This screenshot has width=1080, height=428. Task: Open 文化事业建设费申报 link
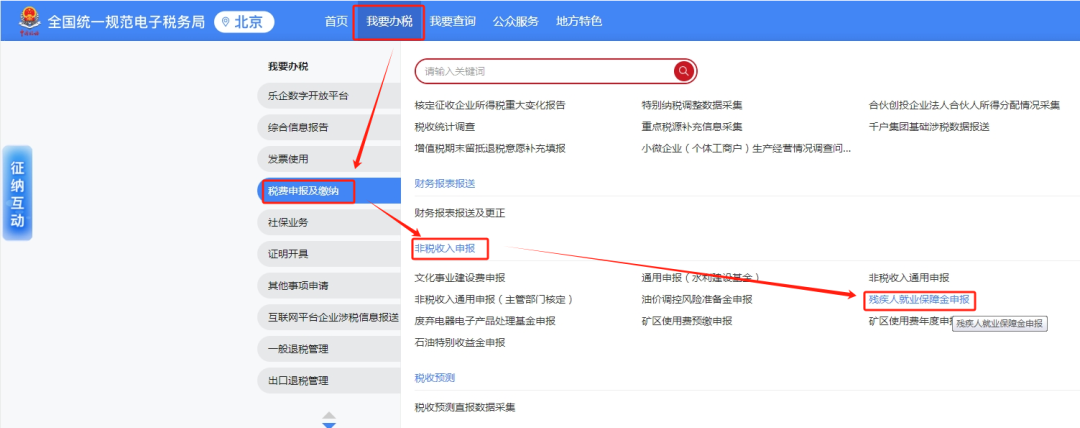tap(459, 277)
